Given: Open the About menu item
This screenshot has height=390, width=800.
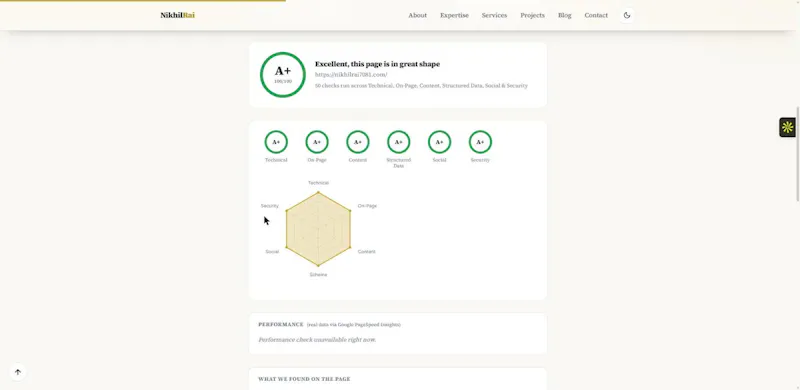Looking at the screenshot, I should click(417, 15).
